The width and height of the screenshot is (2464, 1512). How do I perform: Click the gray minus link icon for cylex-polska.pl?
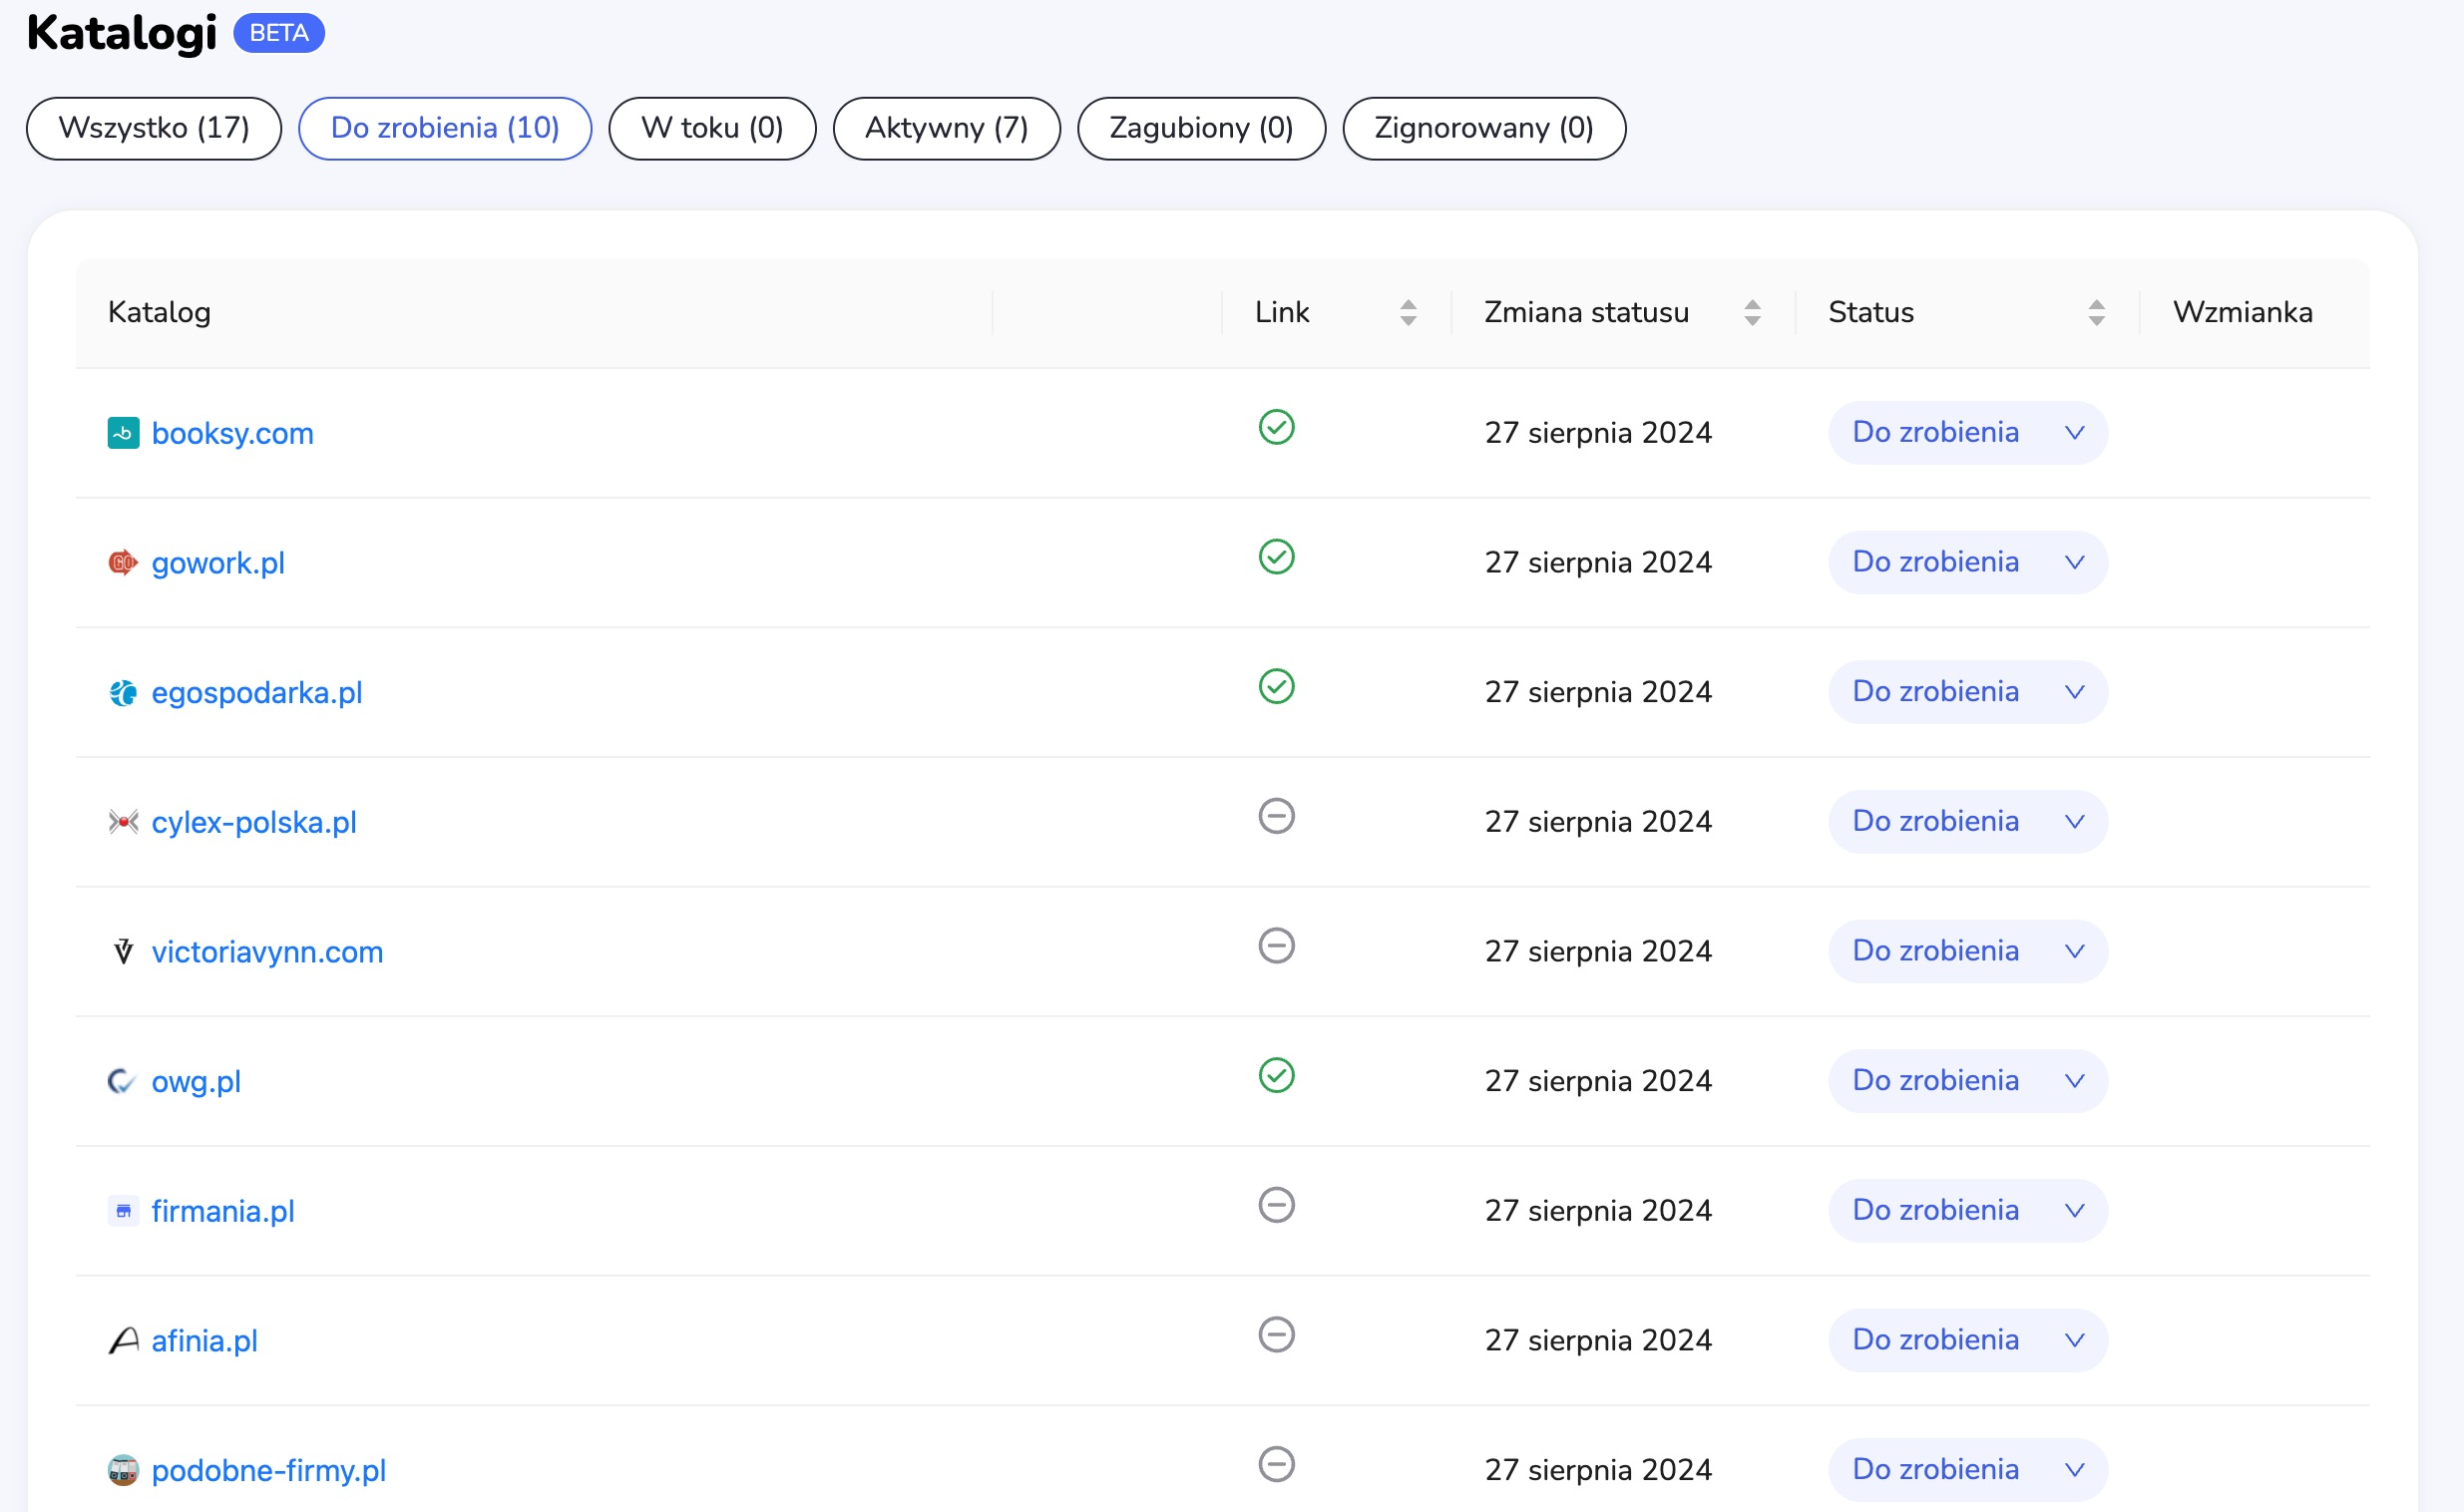pyautogui.click(x=1276, y=816)
